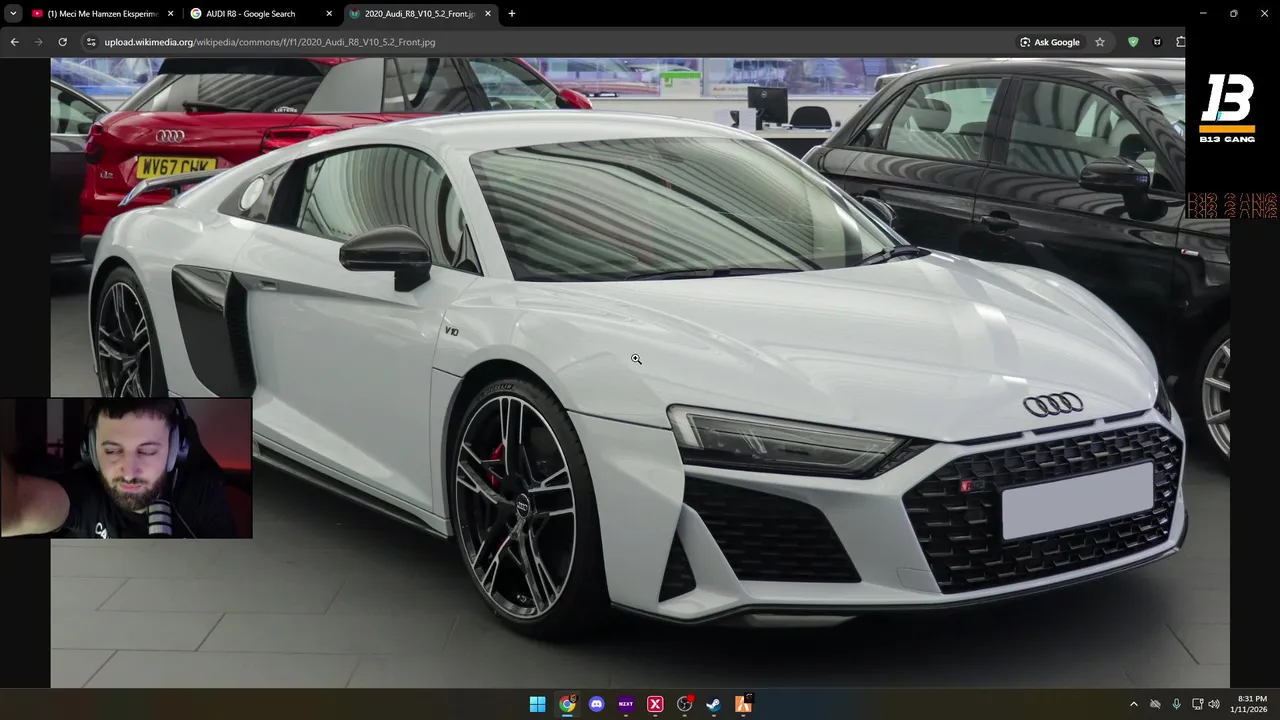Bookmark this page with the star icon
Screen dimensions: 1280x720
pos(1100,42)
